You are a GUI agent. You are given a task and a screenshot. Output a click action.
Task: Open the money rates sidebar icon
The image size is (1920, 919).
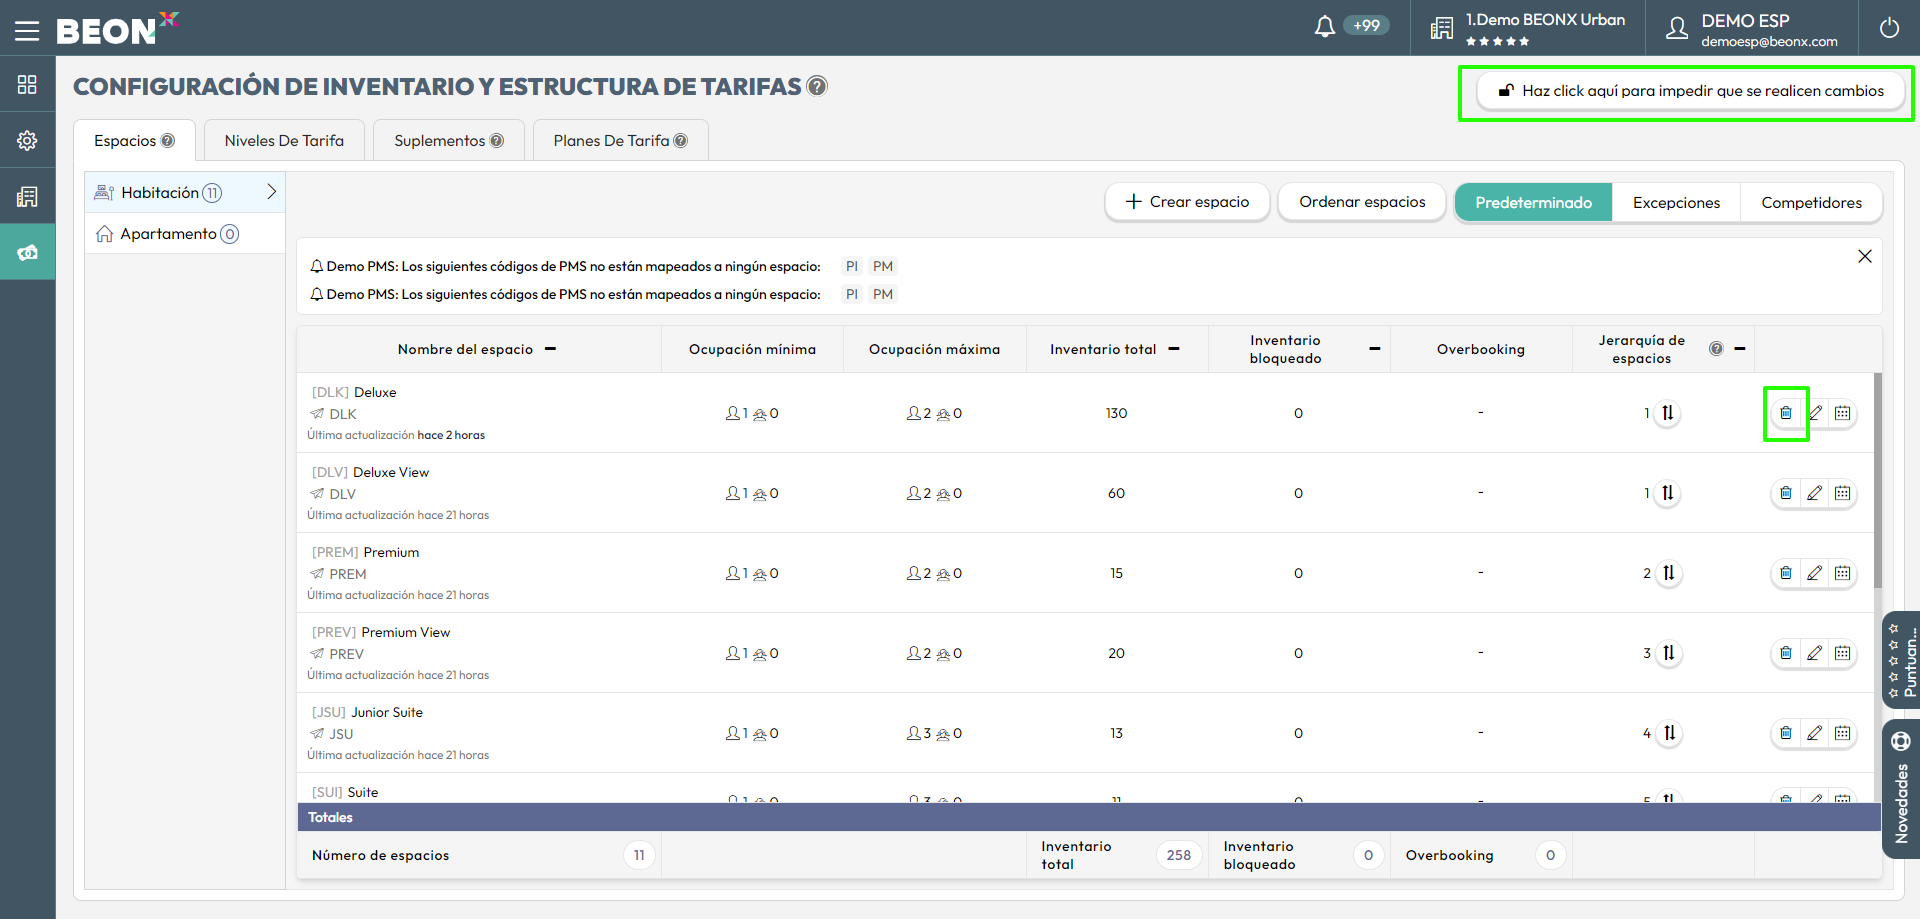[27, 252]
